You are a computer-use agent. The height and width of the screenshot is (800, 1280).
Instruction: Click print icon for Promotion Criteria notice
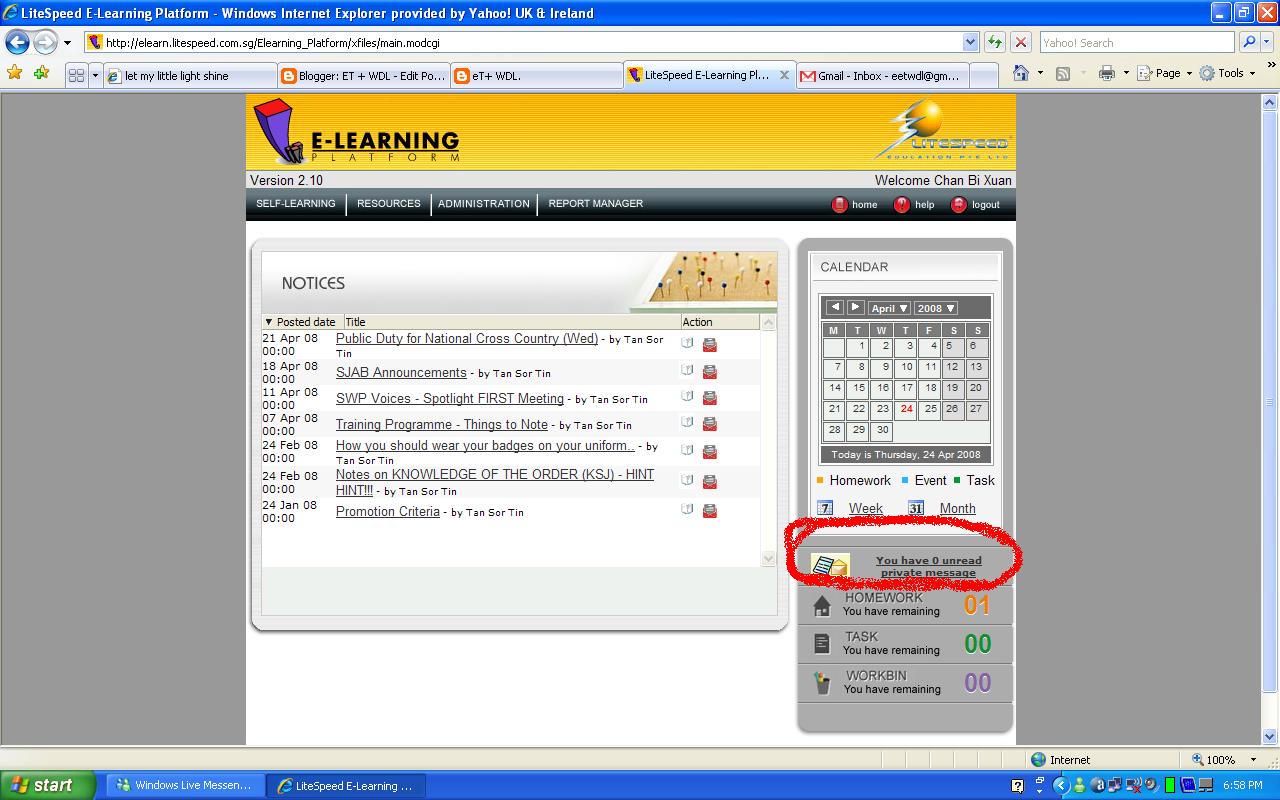coord(710,511)
